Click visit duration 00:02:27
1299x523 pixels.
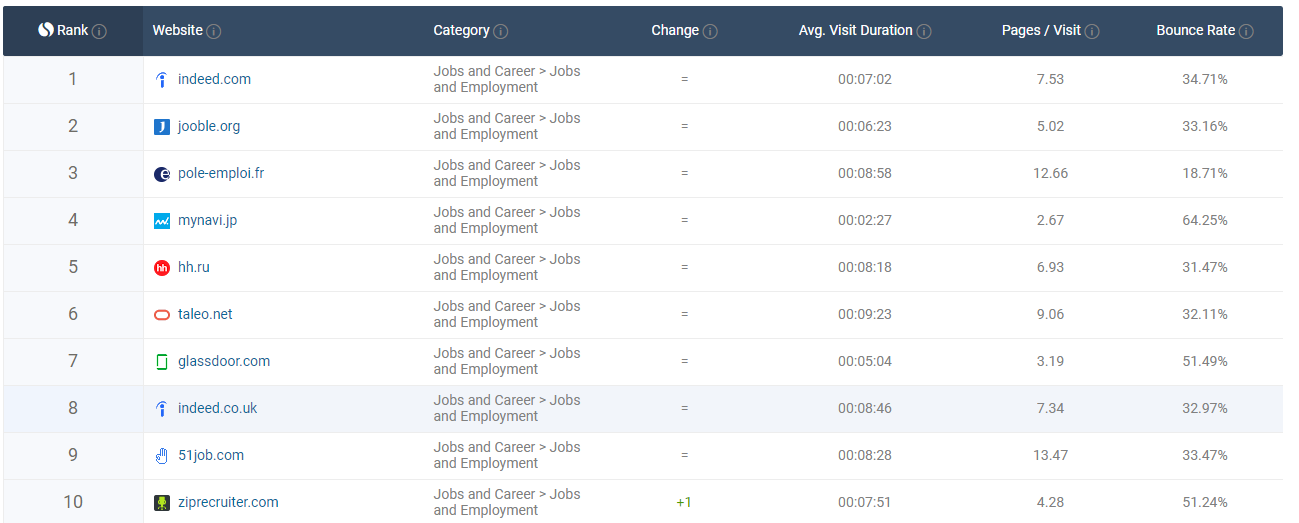(x=865, y=220)
